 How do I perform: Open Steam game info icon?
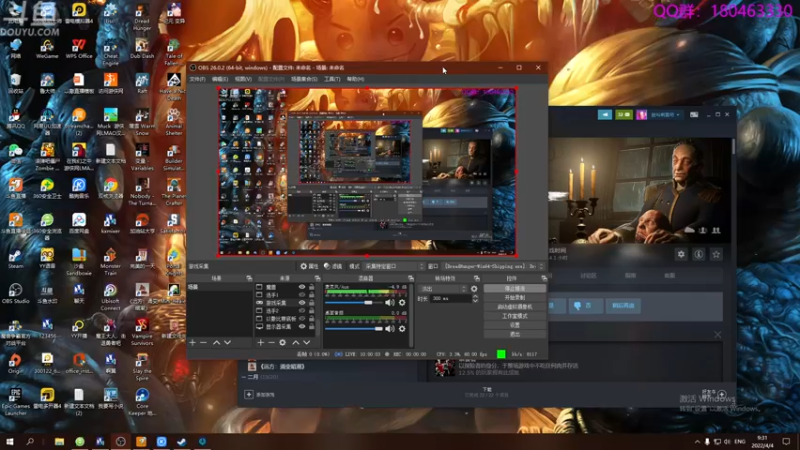(x=698, y=254)
